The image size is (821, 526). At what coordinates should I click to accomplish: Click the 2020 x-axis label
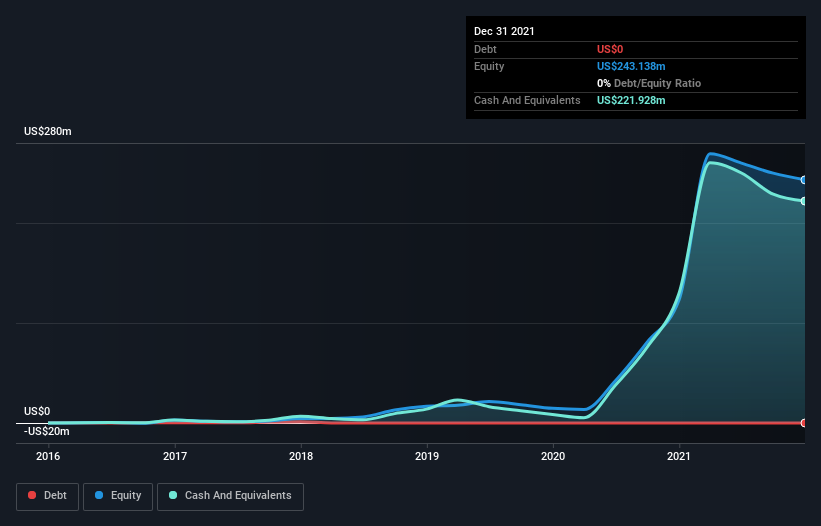[553, 456]
